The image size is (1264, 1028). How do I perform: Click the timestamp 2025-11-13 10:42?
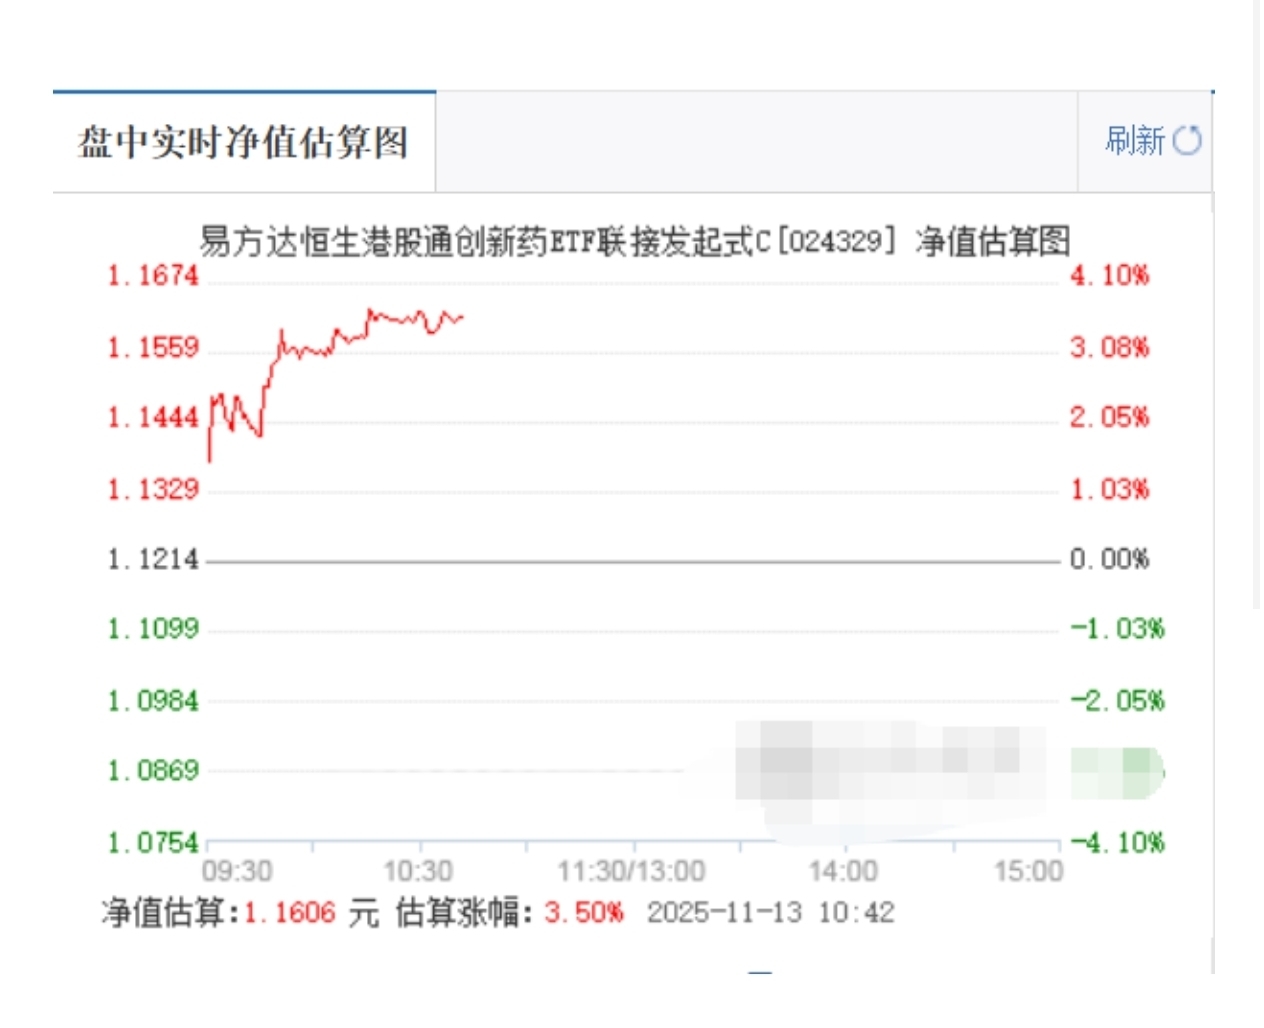point(770,912)
